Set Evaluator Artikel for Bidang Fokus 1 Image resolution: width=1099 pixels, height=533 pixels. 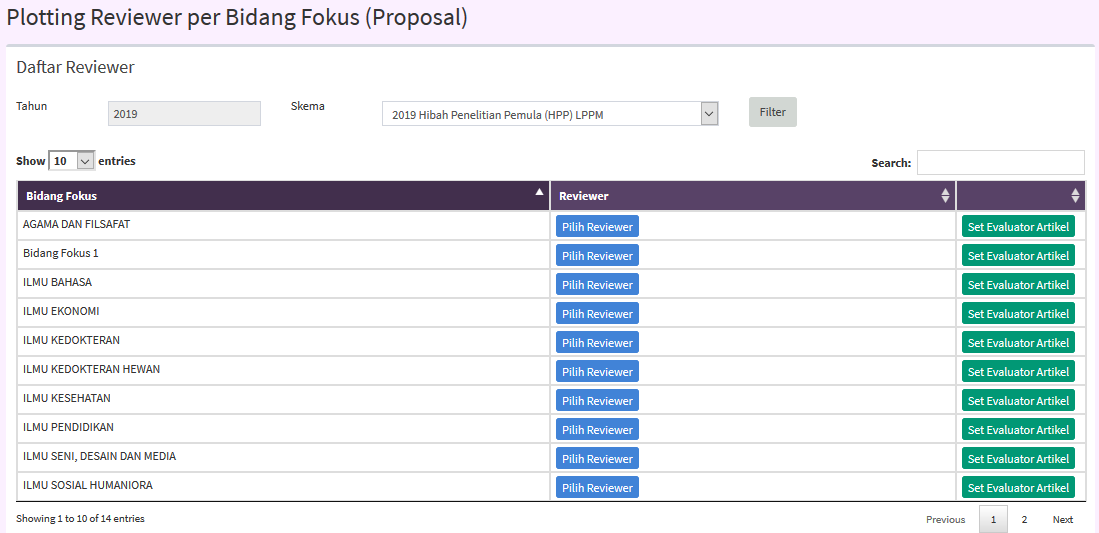pos(1018,256)
